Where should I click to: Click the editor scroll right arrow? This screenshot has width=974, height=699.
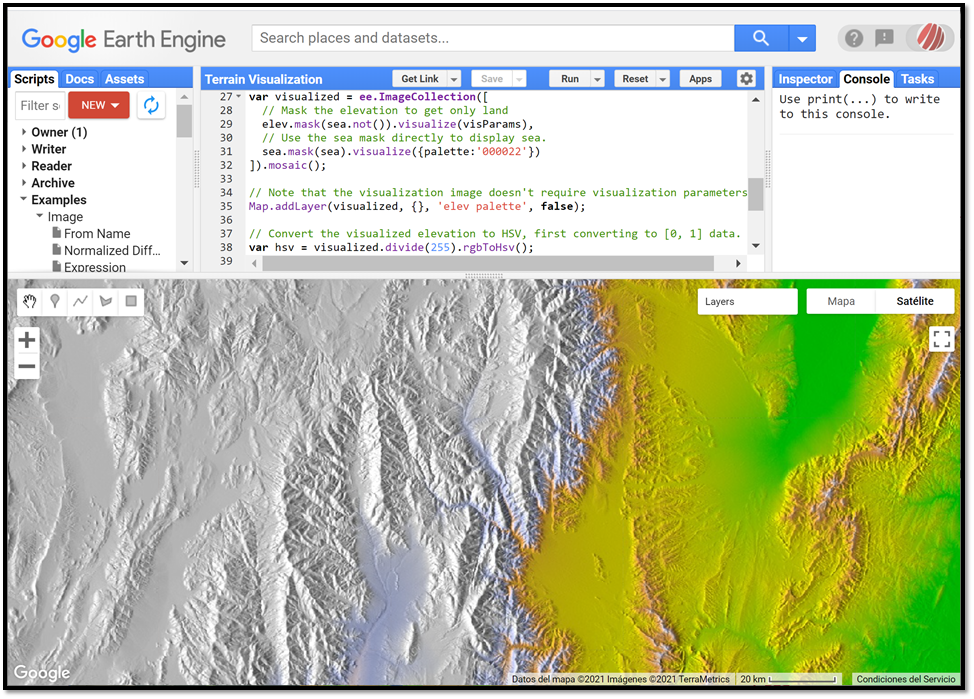pos(739,263)
